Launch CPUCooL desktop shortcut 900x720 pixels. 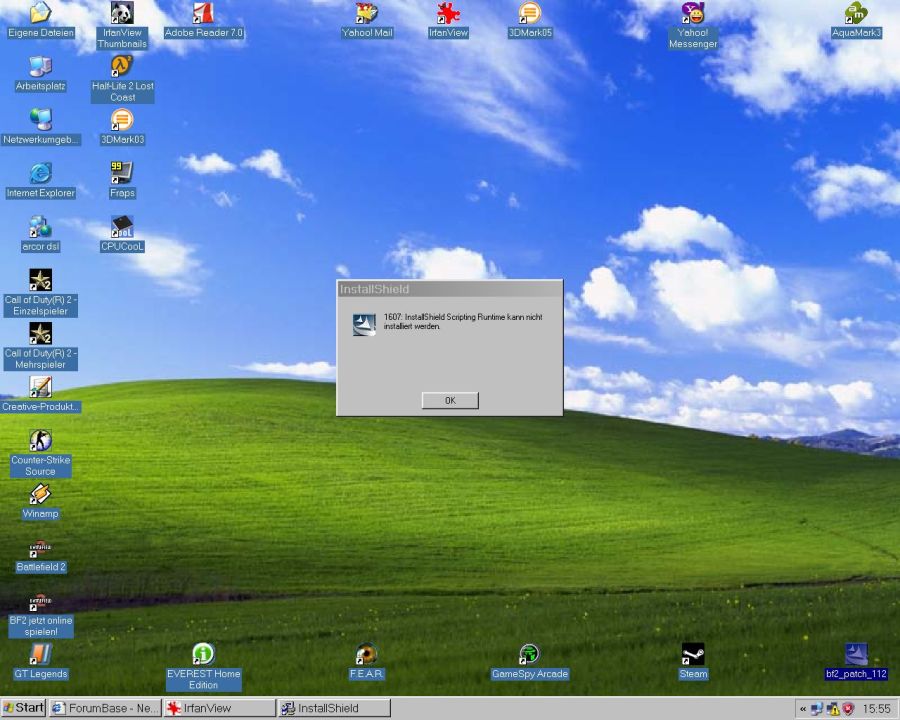click(122, 234)
